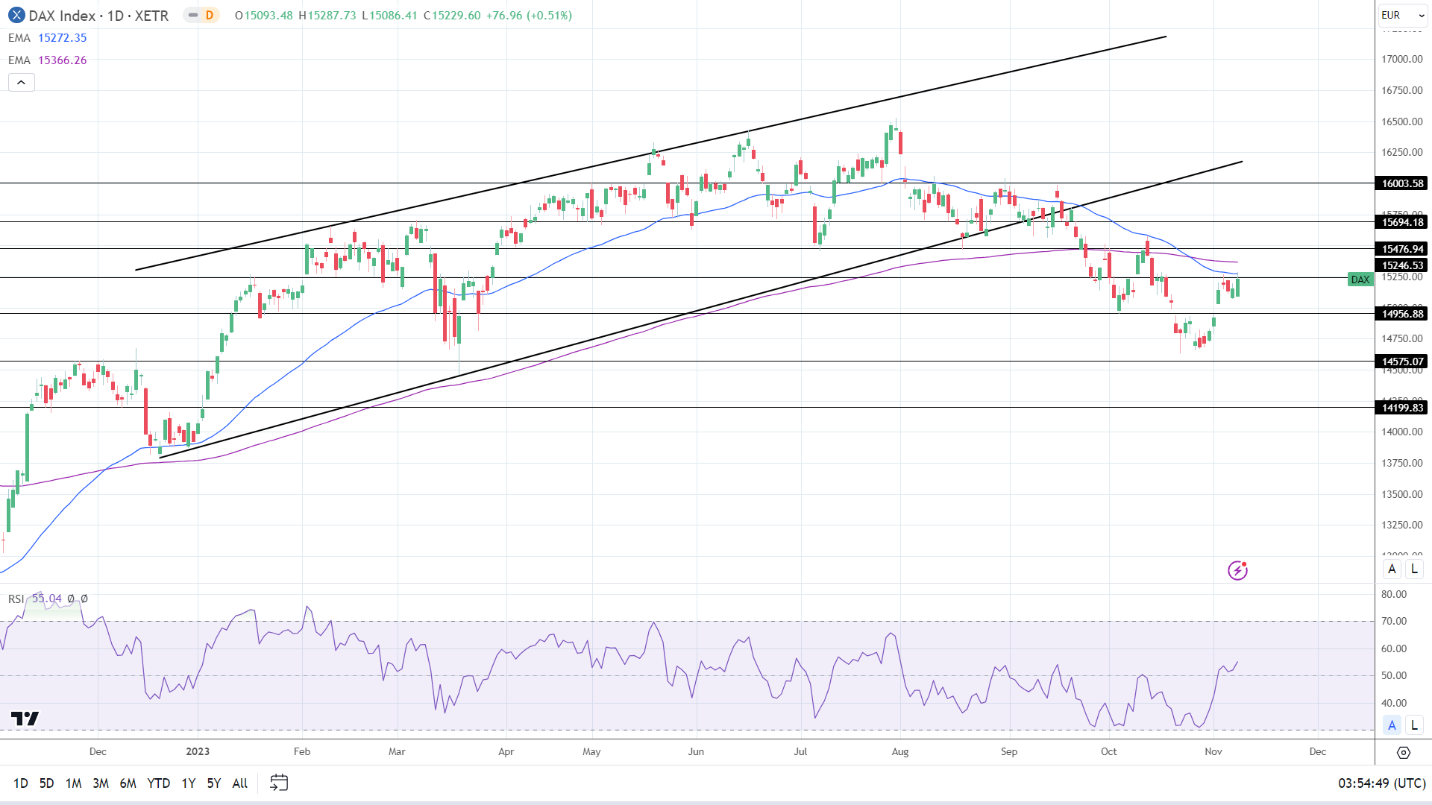Select the 5D time range

coord(47,783)
